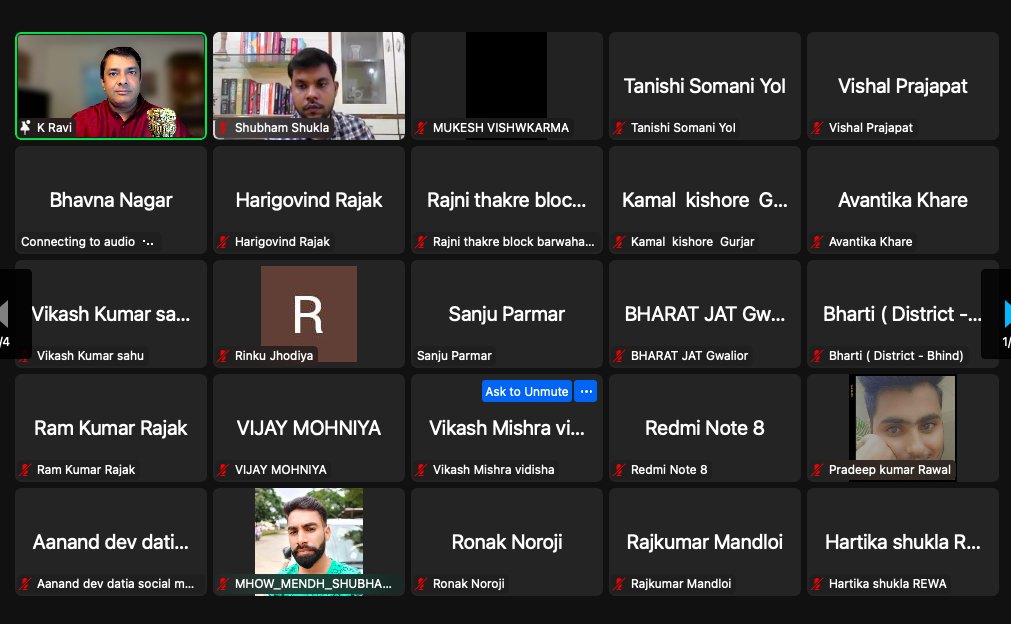Click the large "Ronak Noroji" name text
Screen dimensions: 1011x624
pyautogui.click(x=507, y=542)
